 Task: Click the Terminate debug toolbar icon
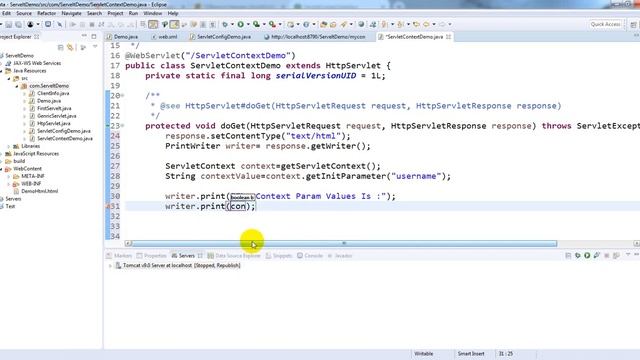92,24
